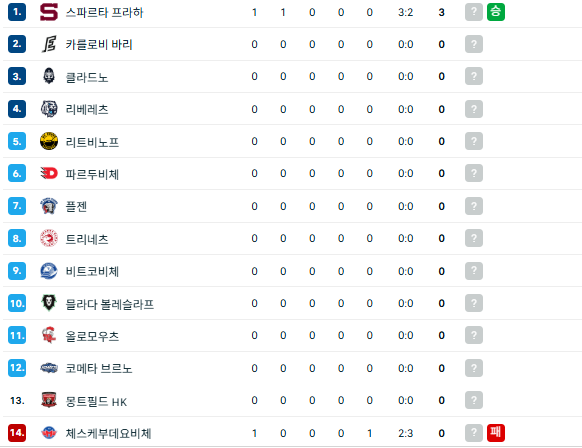Click the rank 14 red position badge
This screenshot has height=448, width=582.
[17, 433]
